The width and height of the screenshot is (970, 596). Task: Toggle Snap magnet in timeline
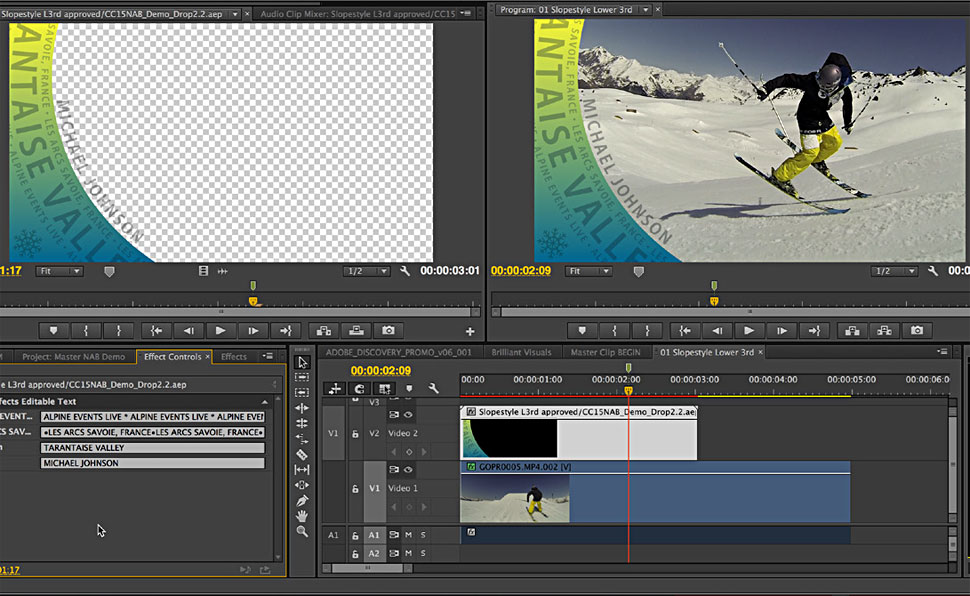coord(359,389)
